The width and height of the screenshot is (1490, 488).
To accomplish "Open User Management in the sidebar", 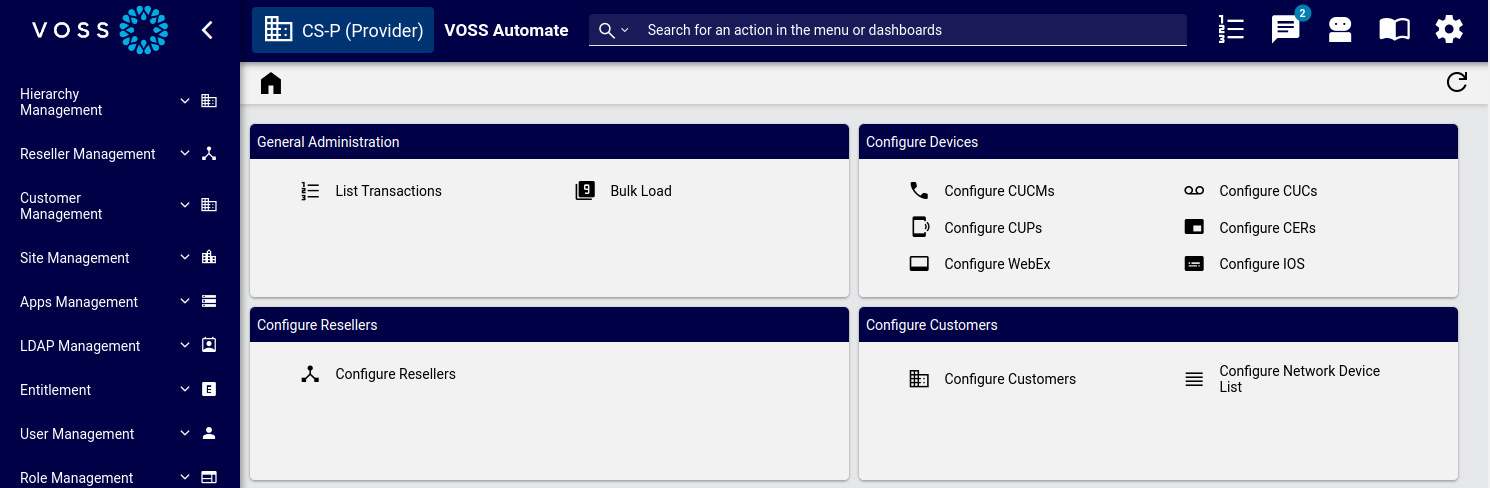I will [77, 434].
